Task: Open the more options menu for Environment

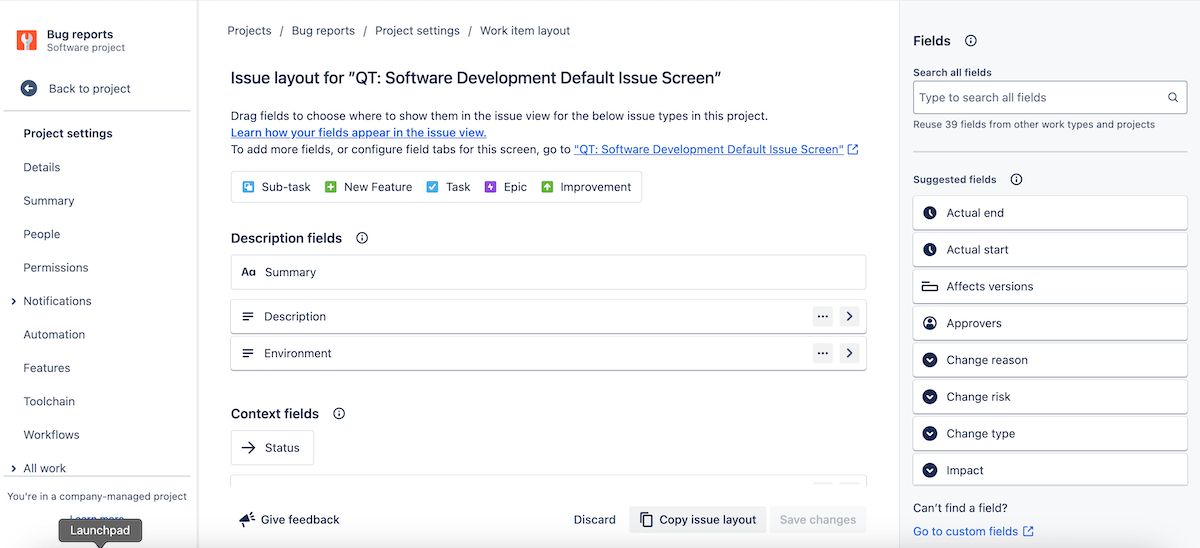Action: pos(823,353)
